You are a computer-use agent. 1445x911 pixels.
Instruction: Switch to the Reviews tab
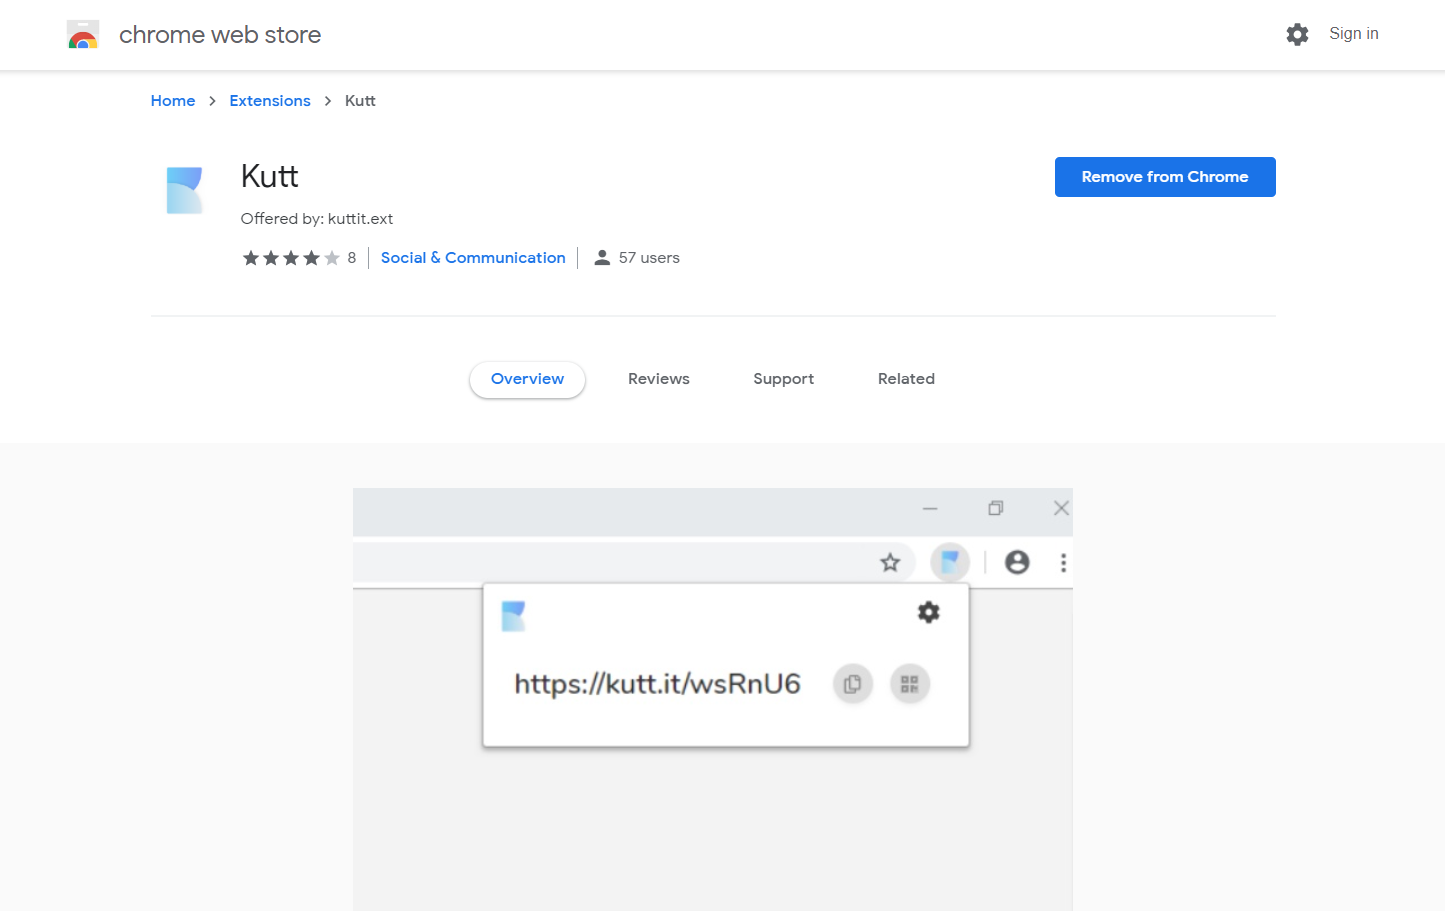659,379
